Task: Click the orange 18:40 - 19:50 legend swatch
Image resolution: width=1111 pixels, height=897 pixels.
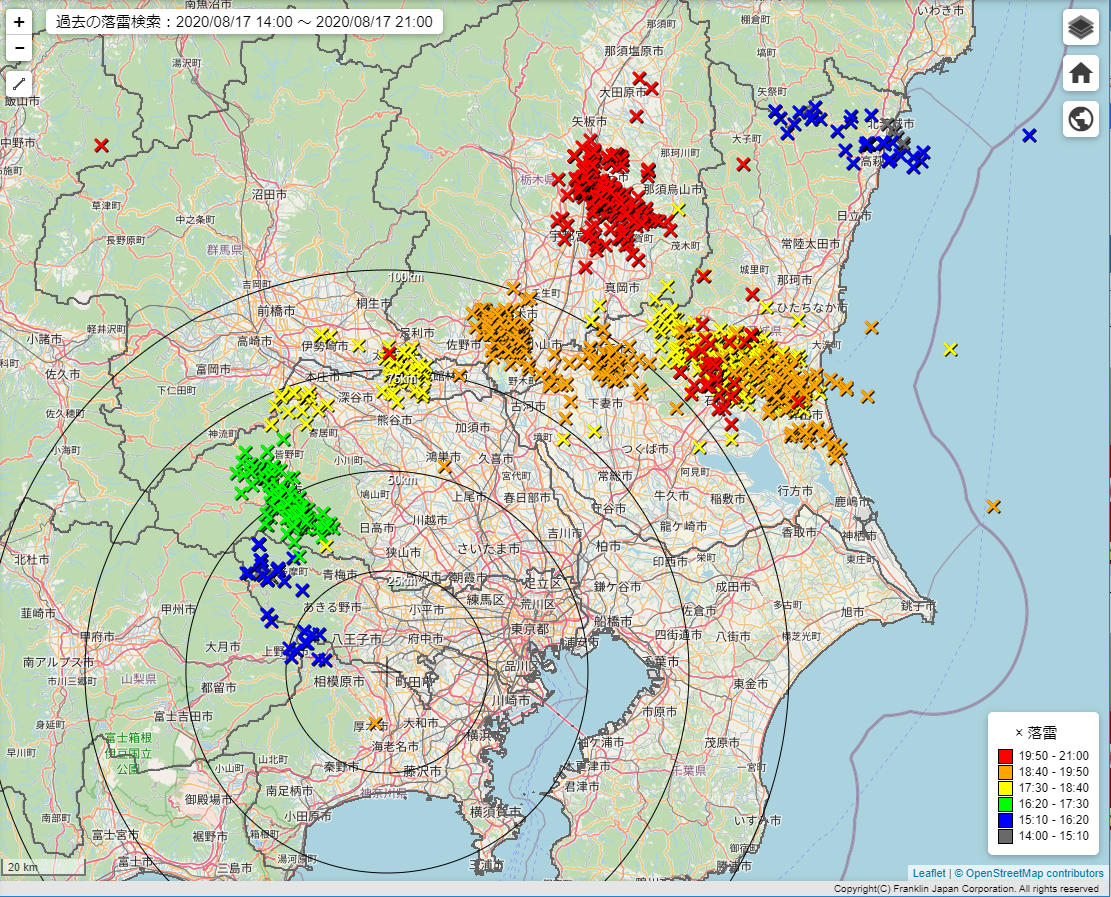Action: pos(1006,773)
